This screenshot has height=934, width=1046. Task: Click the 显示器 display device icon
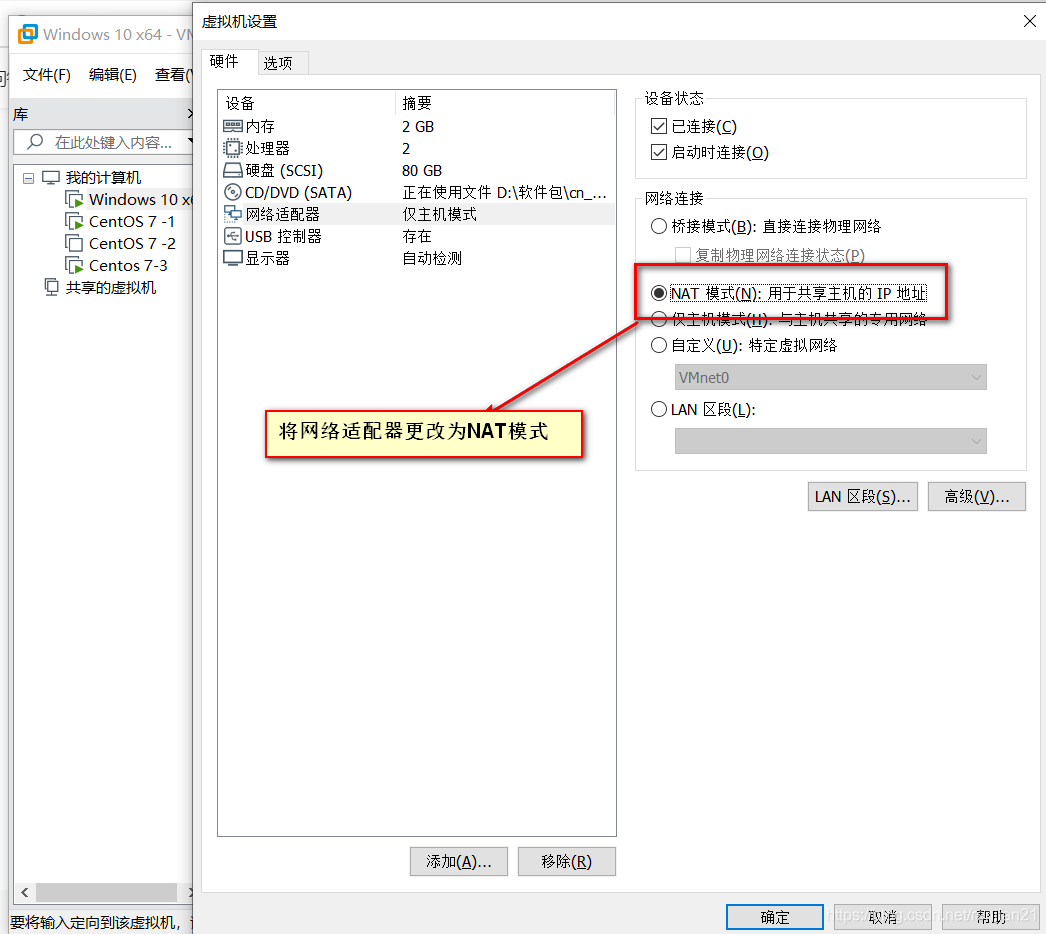234,257
